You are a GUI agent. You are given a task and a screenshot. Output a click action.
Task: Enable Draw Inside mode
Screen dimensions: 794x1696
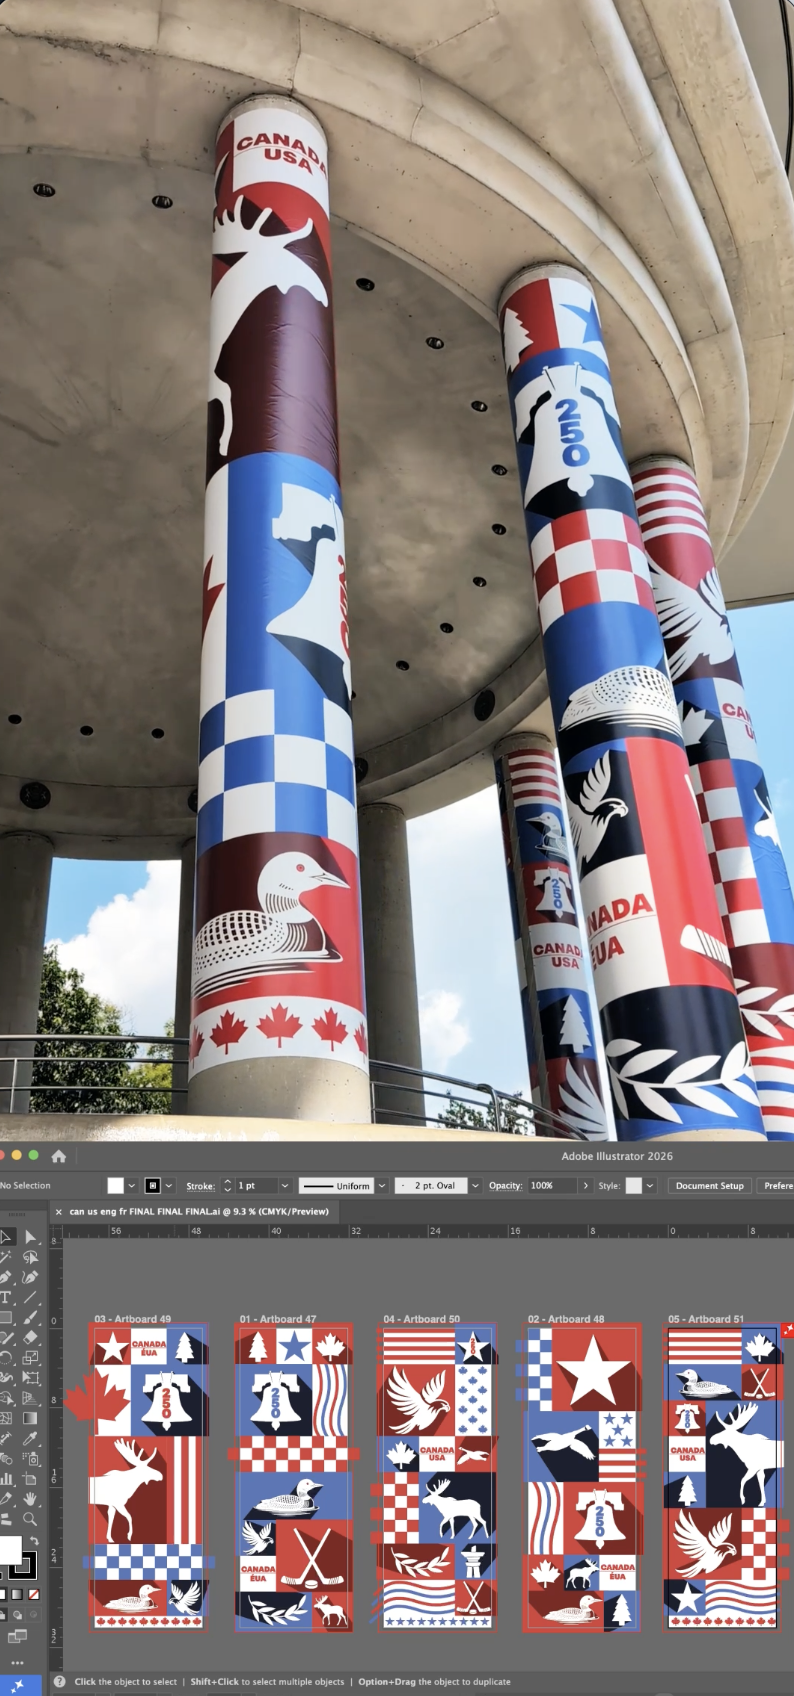pyautogui.click(x=34, y=1614)
